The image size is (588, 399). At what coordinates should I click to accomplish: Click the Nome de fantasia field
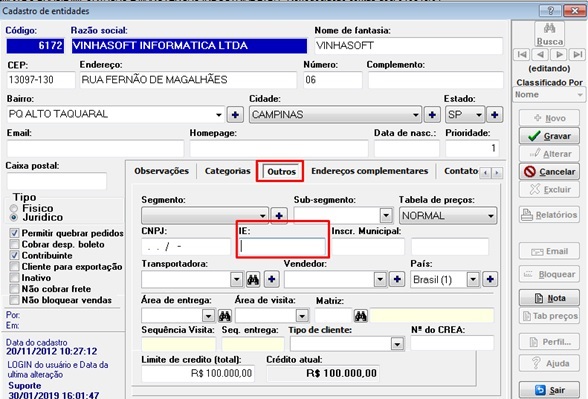pyautogui.click(x=408, y=46)
